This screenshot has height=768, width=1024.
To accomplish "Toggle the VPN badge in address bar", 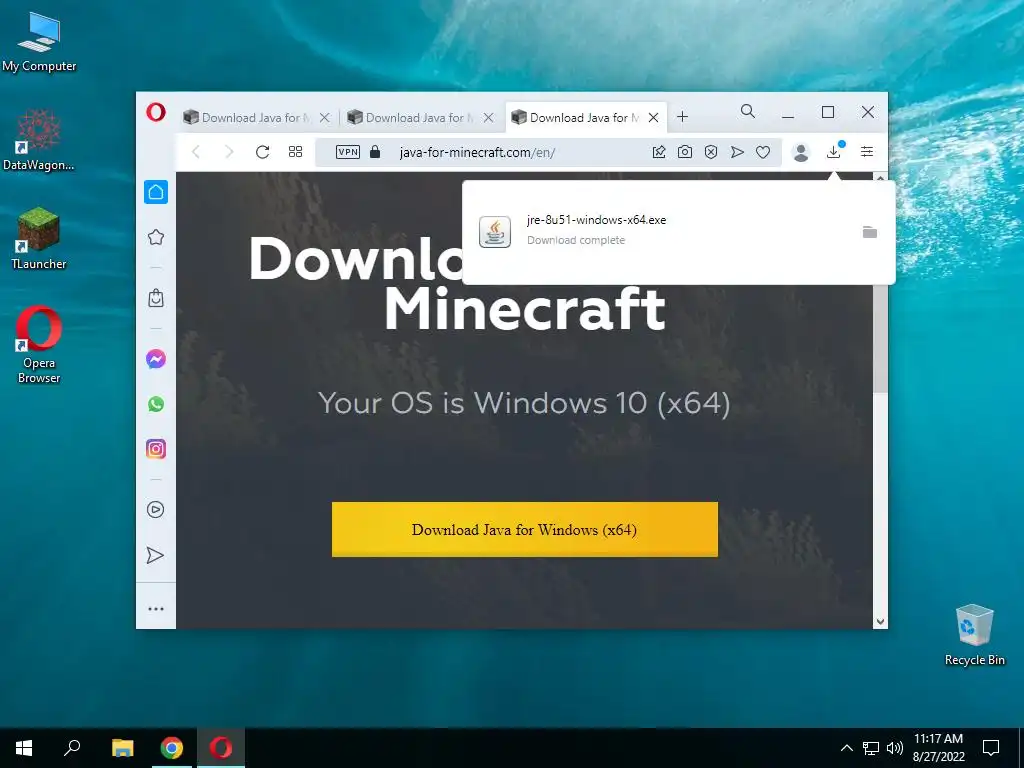I will tap(347, 152).
